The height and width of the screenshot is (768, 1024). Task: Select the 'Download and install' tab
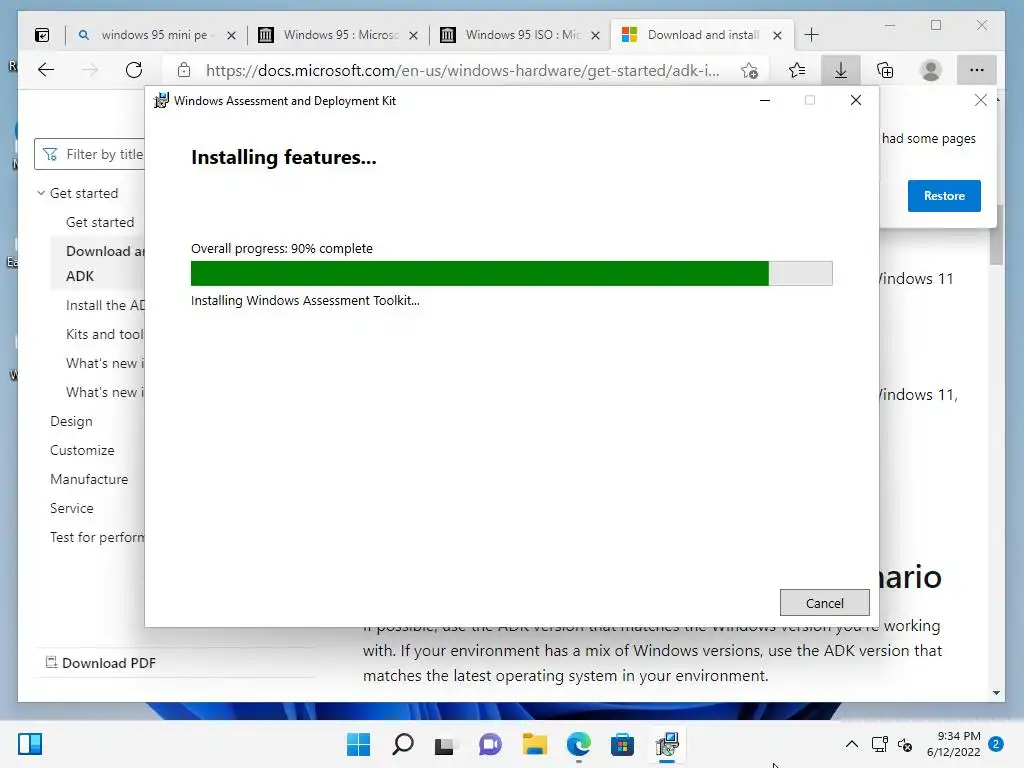click(x=702, y=35)
